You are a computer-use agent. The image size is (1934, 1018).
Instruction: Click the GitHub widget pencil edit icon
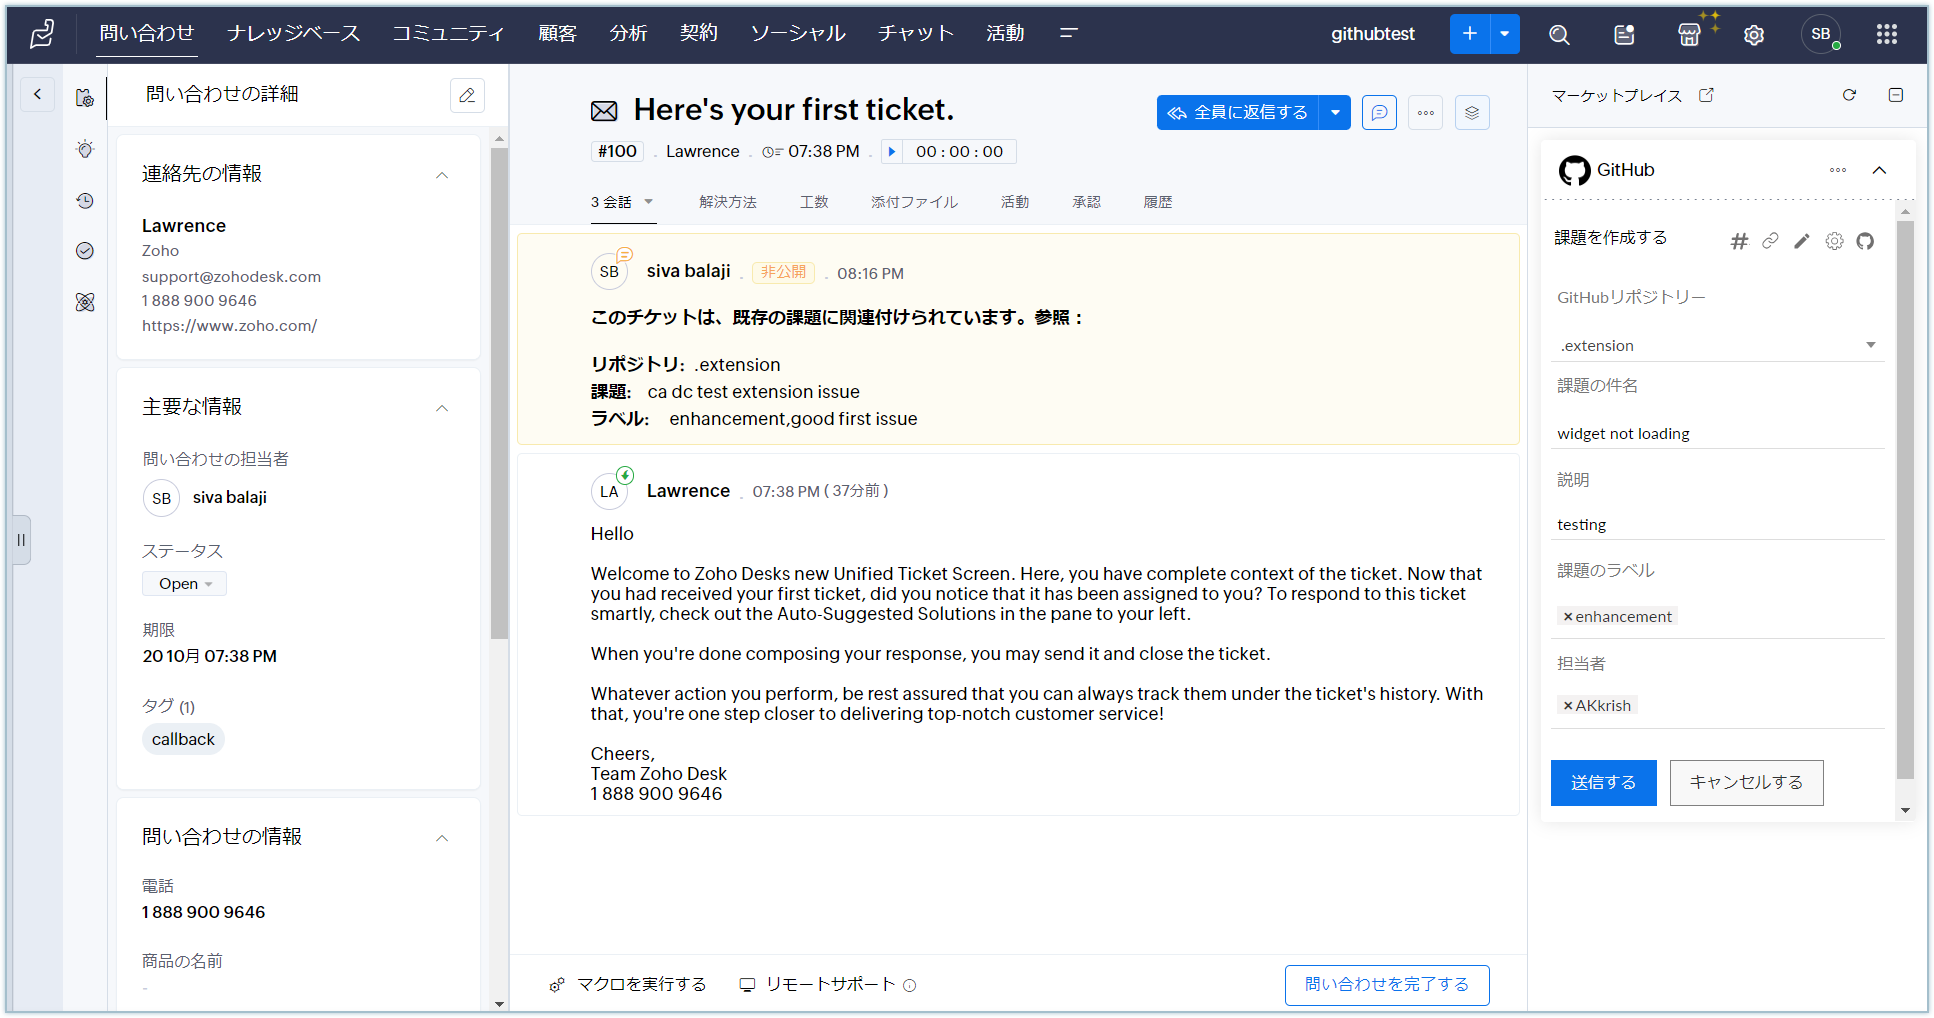click(x=1802, y=241)
